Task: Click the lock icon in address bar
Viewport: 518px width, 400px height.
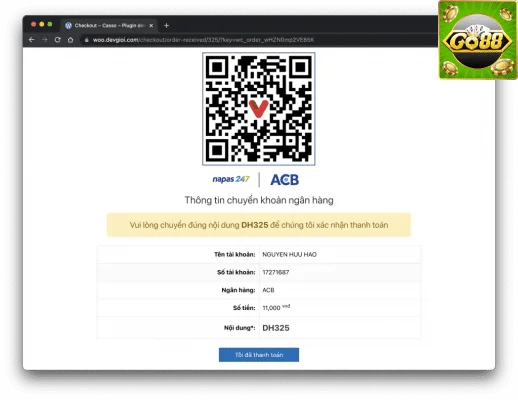Action: tap(86, 40)
